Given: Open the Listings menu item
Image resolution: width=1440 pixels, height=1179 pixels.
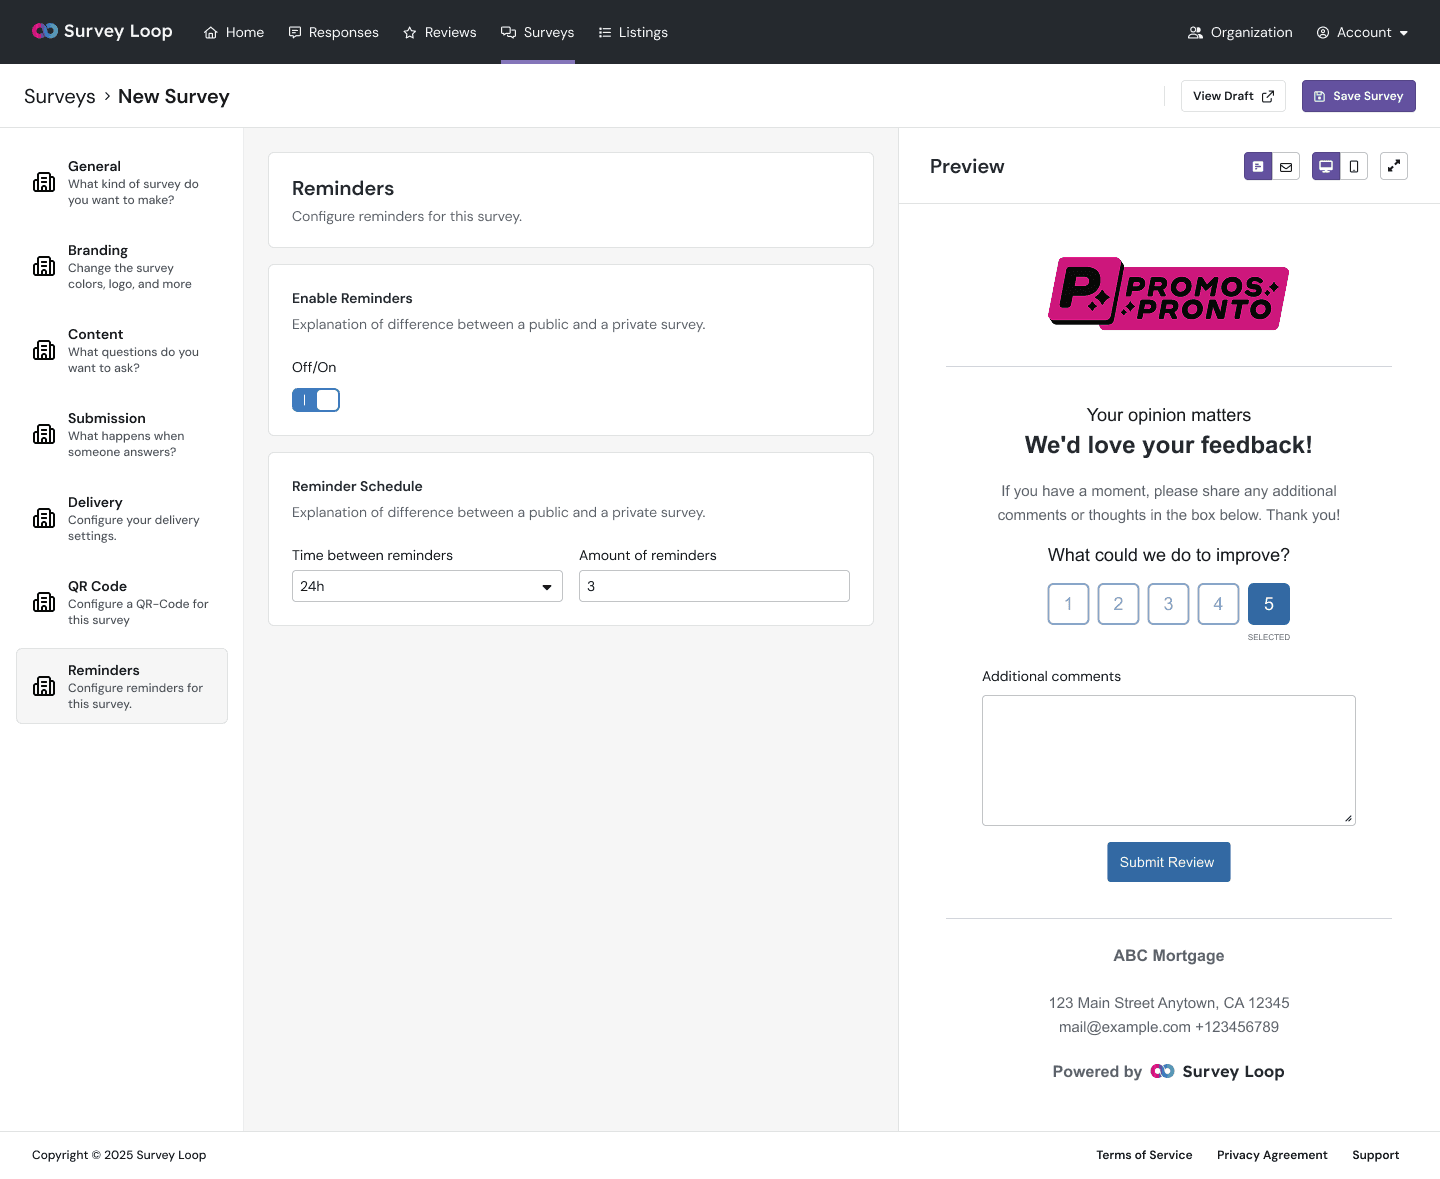Looking at the screenshot, I should [633, 32].
